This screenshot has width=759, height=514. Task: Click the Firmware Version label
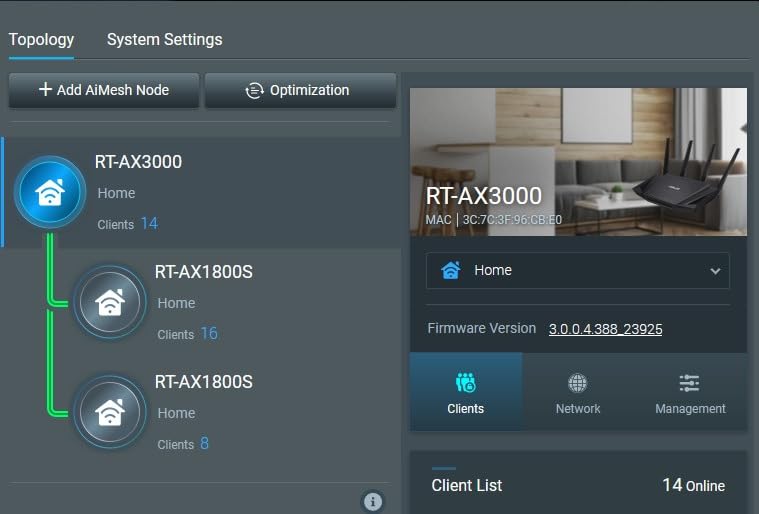pyautogui.click(x=482, y=328)
